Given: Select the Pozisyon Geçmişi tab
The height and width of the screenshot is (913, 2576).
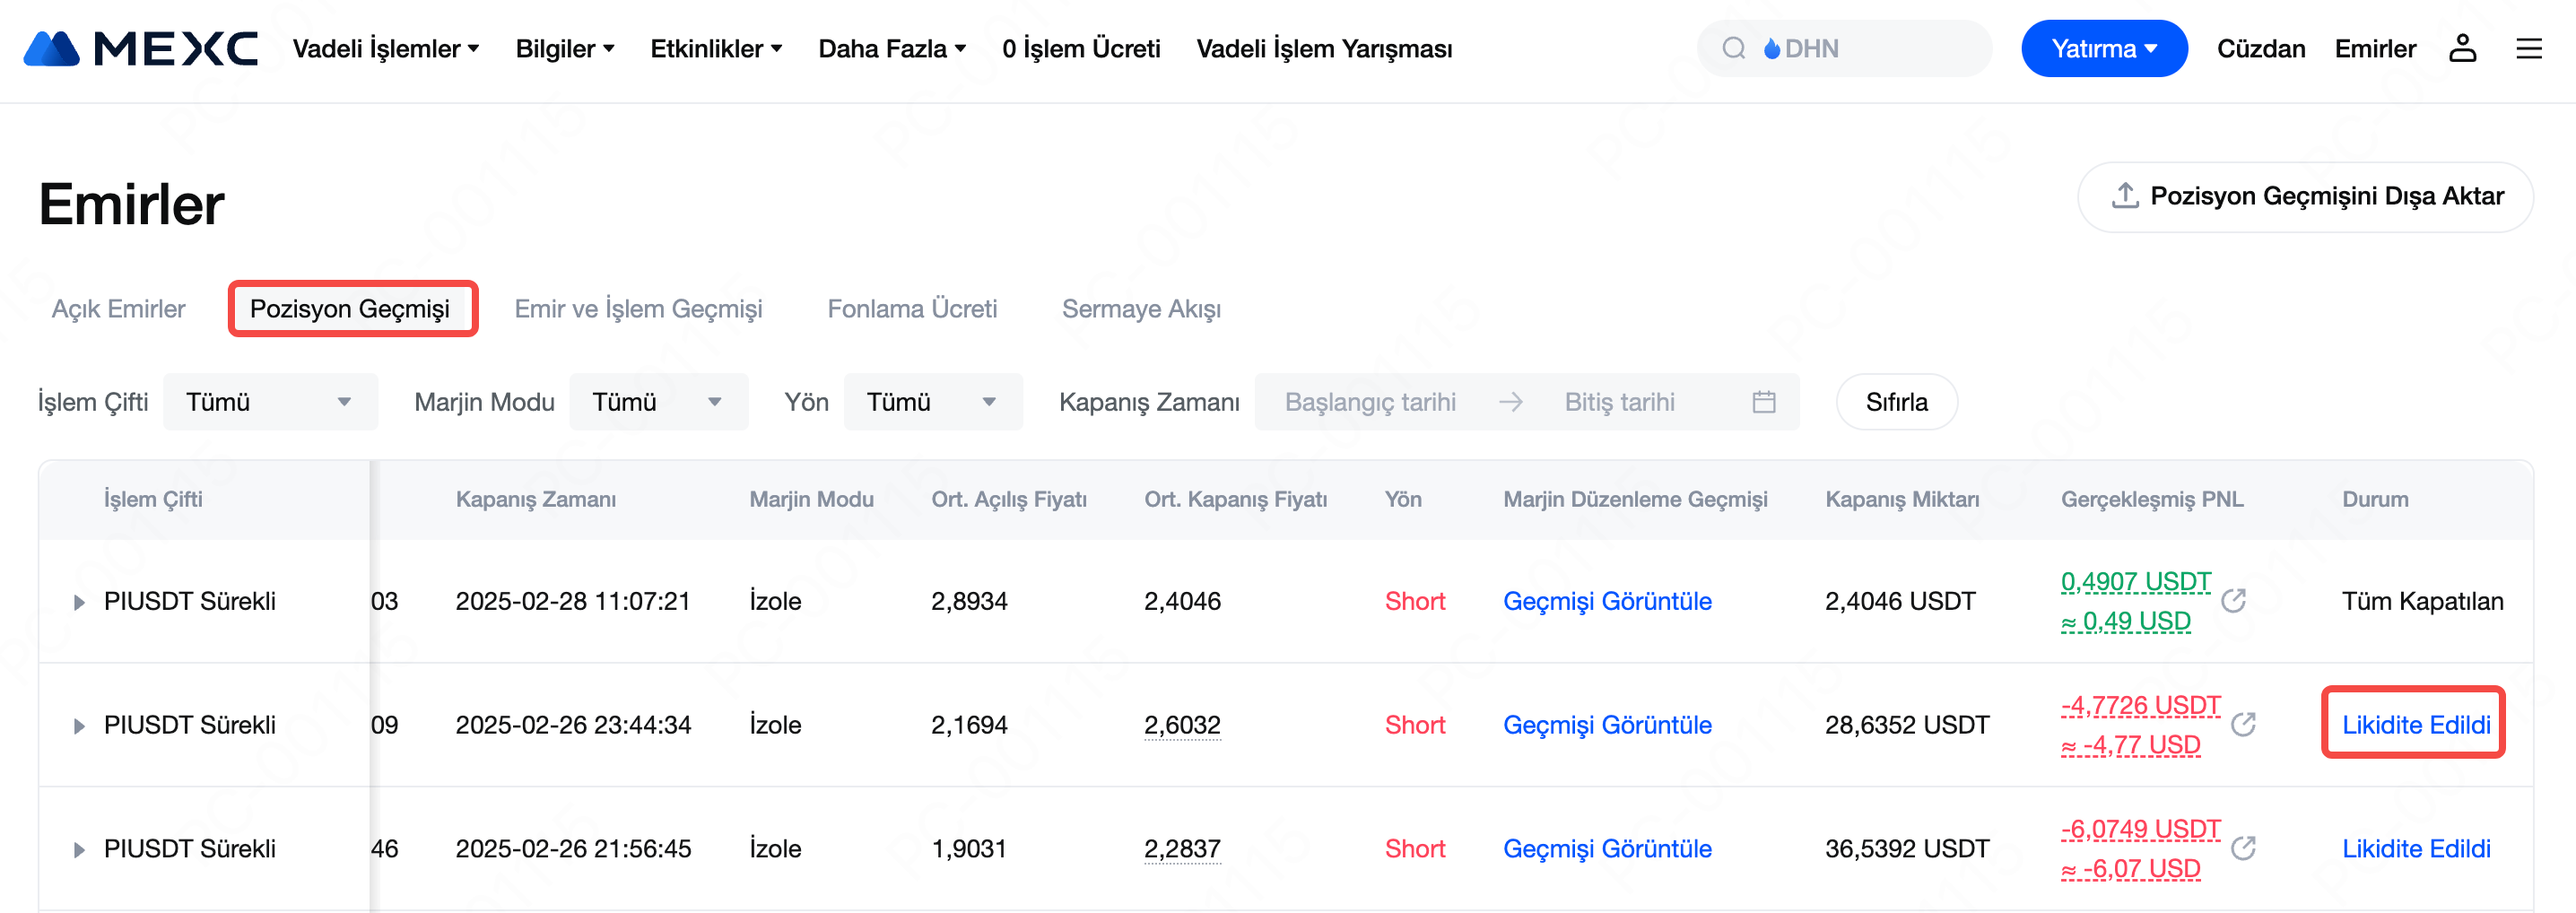Looking at the screenshot, I should [350, 309].
